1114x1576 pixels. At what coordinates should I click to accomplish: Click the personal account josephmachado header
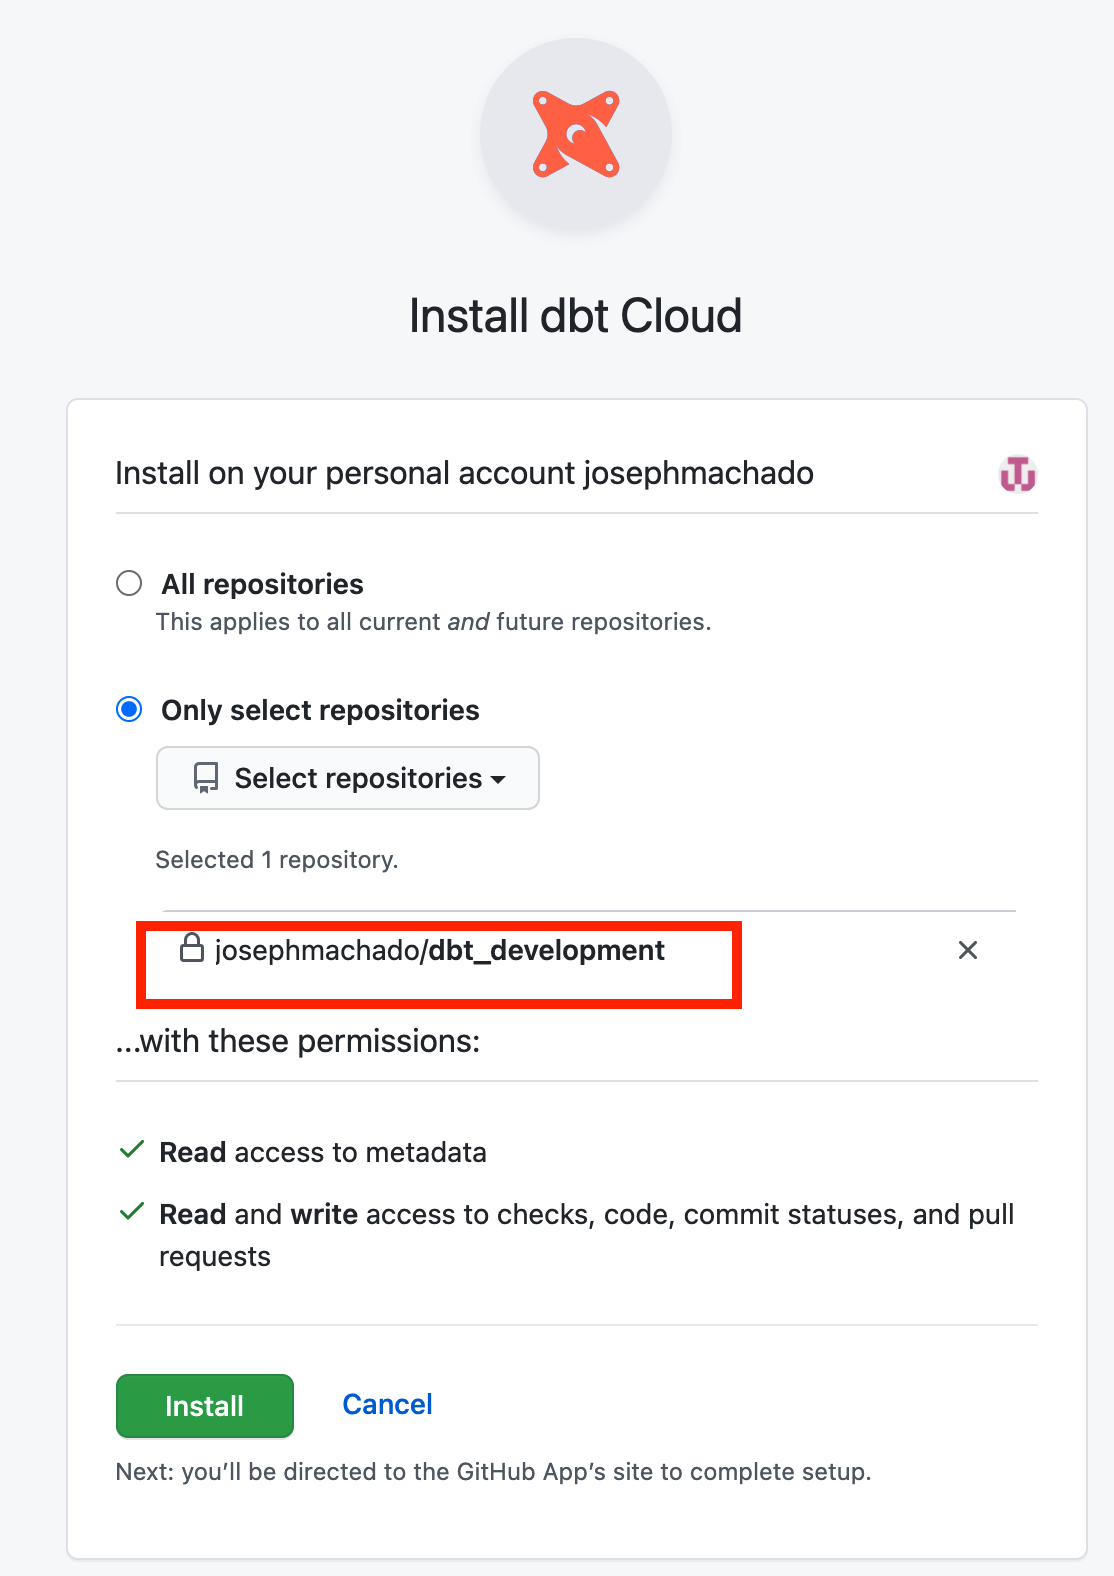click(464, 472)
